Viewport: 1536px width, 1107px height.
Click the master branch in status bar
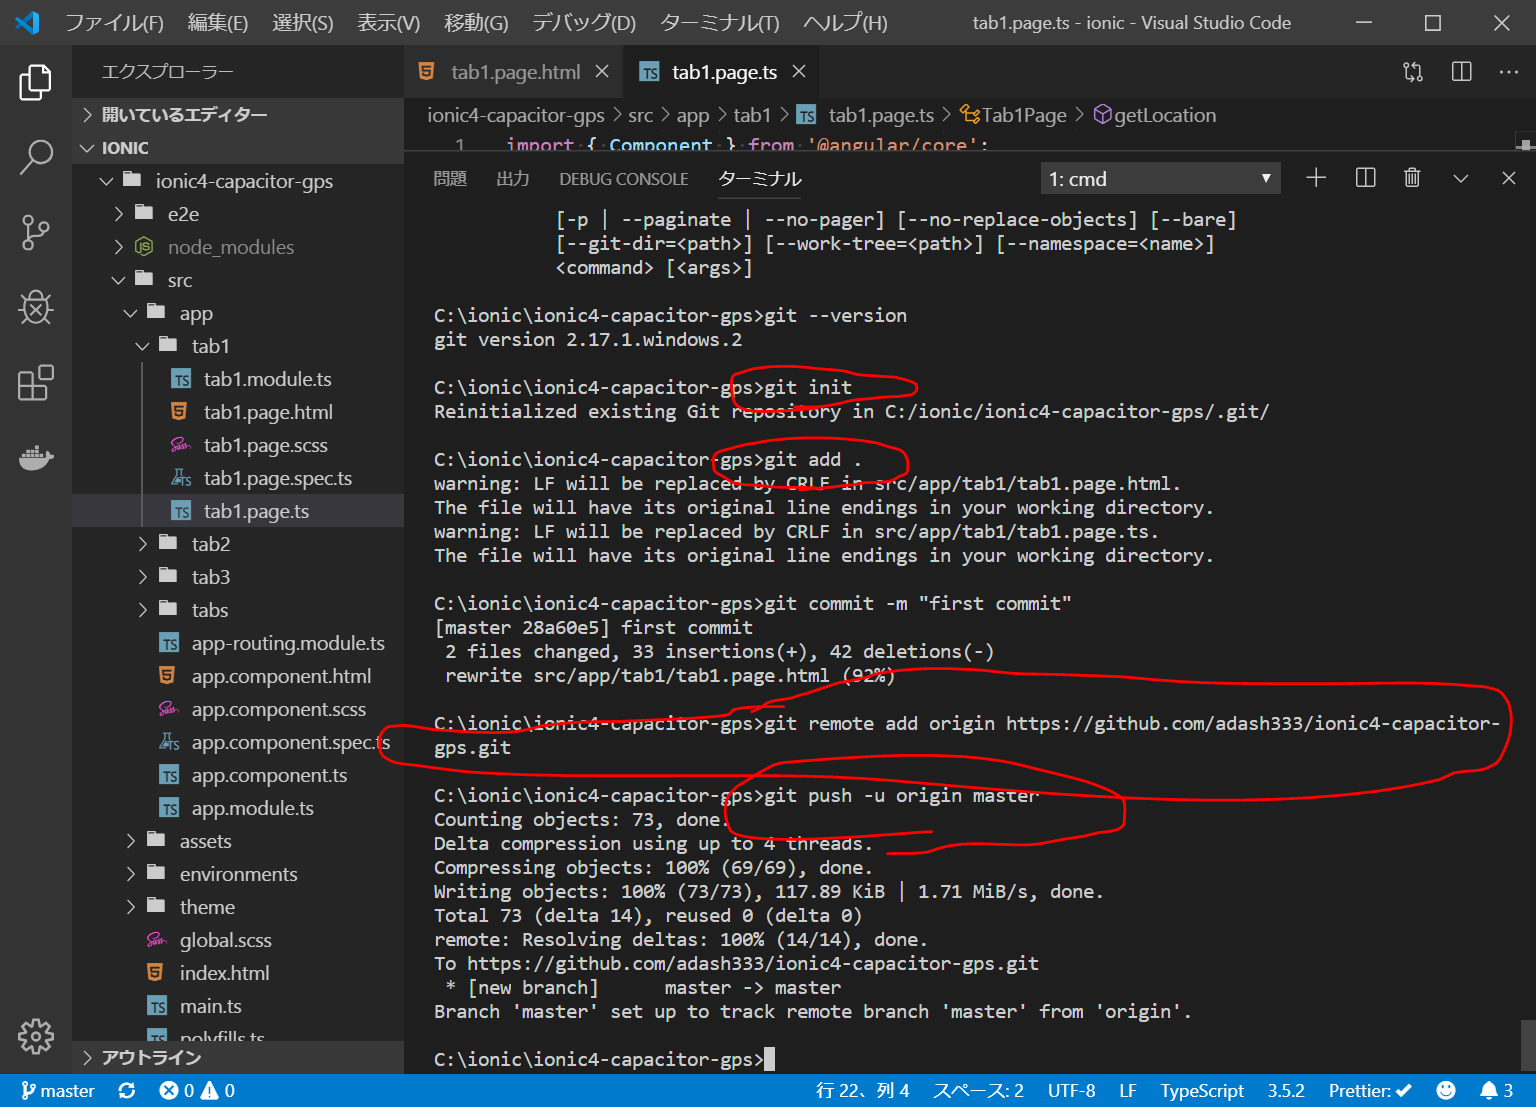[58, 1091]
